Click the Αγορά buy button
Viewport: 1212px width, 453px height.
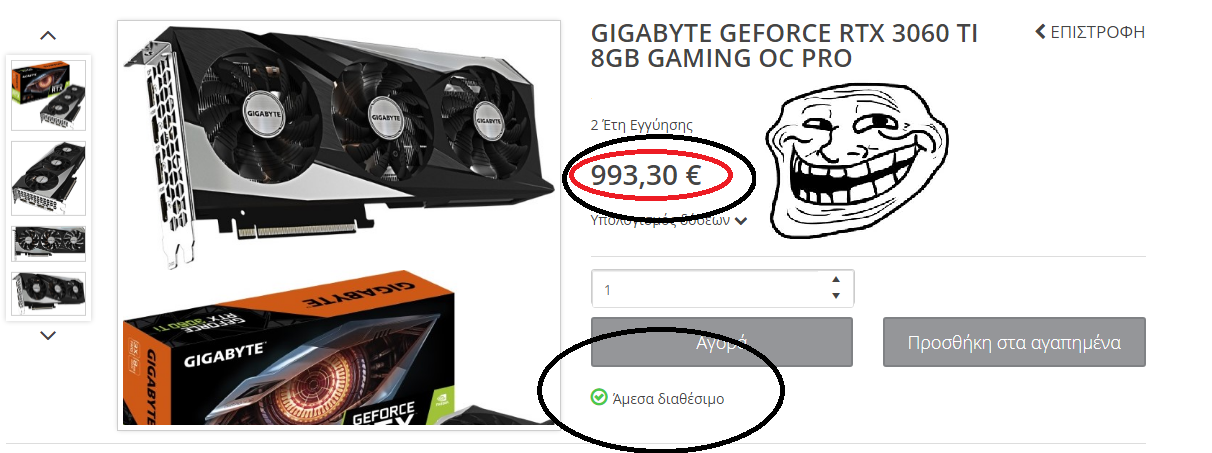722,342
